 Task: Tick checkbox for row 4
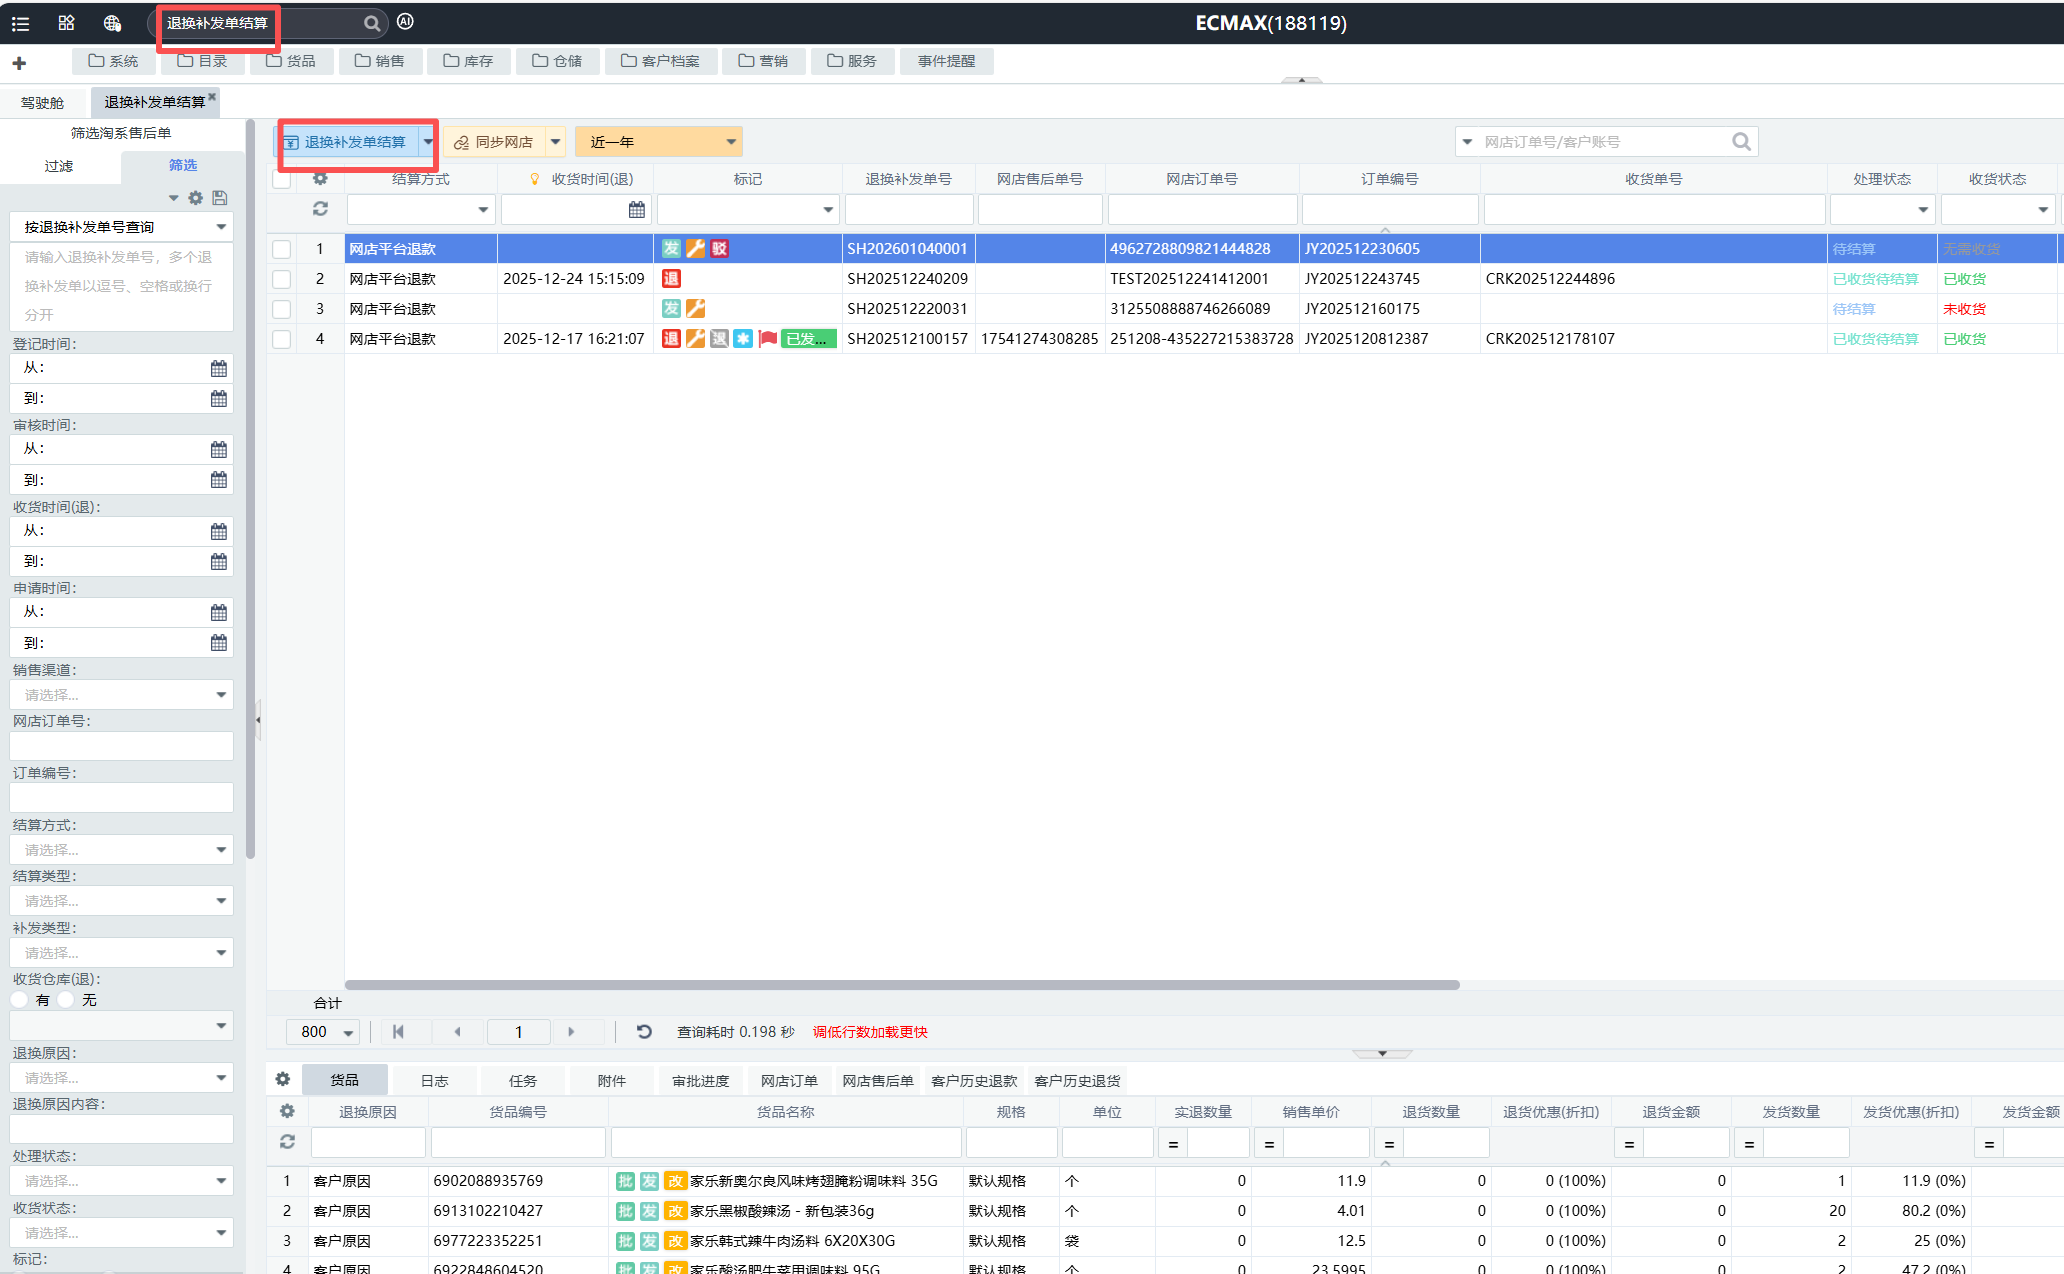tap(282, 339)
